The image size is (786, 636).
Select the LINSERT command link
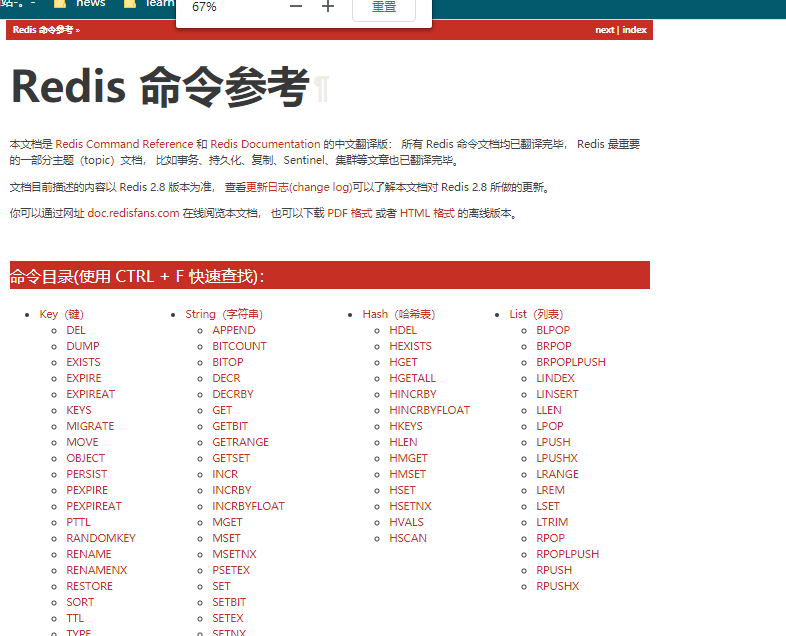(x=557, y=394)
